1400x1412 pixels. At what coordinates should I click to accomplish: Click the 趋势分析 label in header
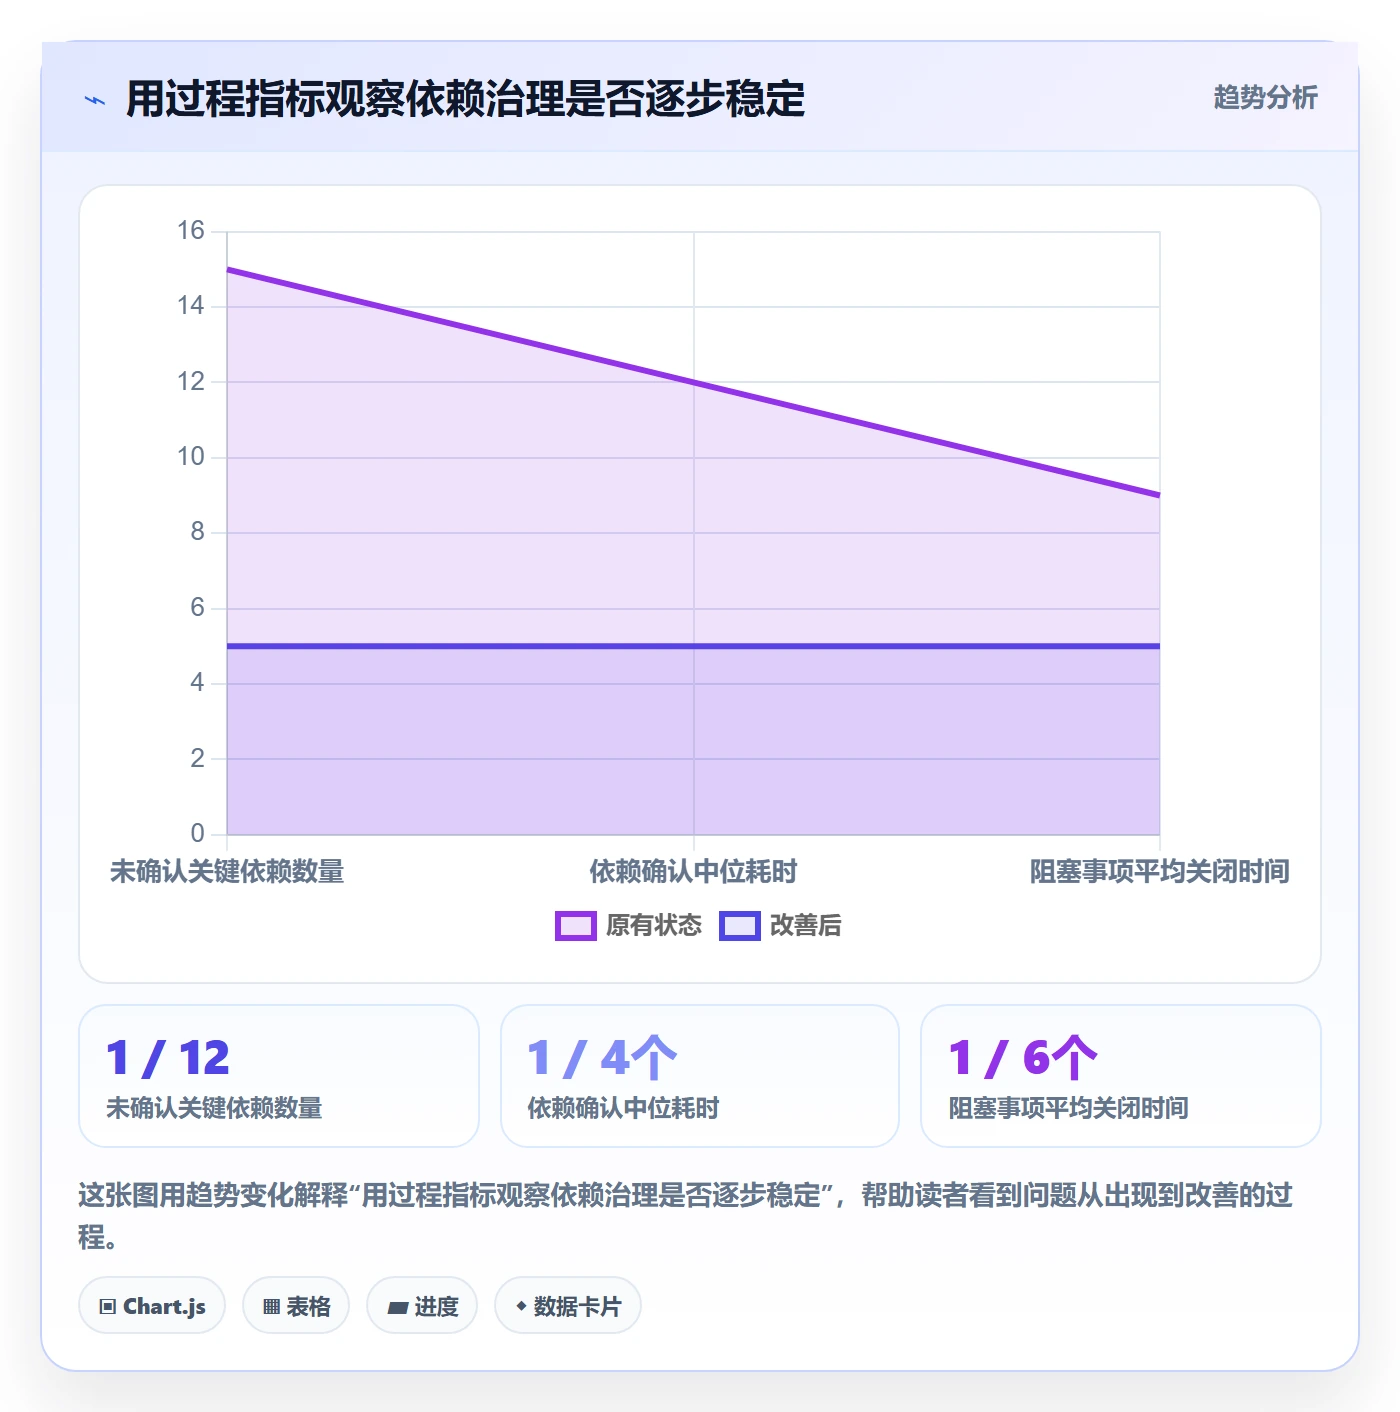[1265, 97]
